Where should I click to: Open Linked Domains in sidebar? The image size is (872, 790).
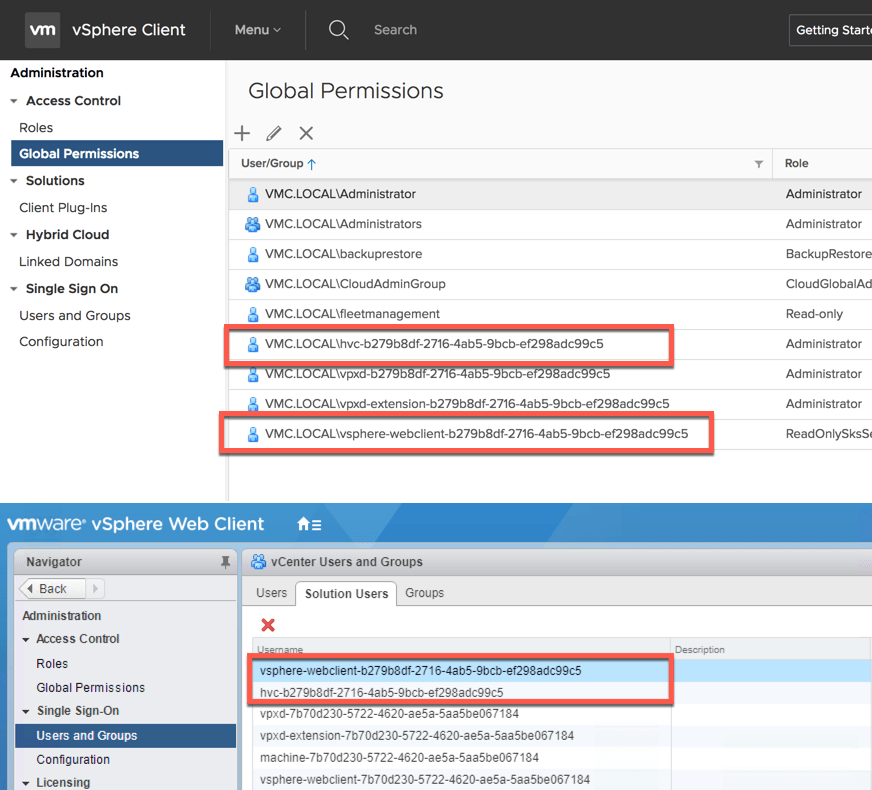pos(68,262)
